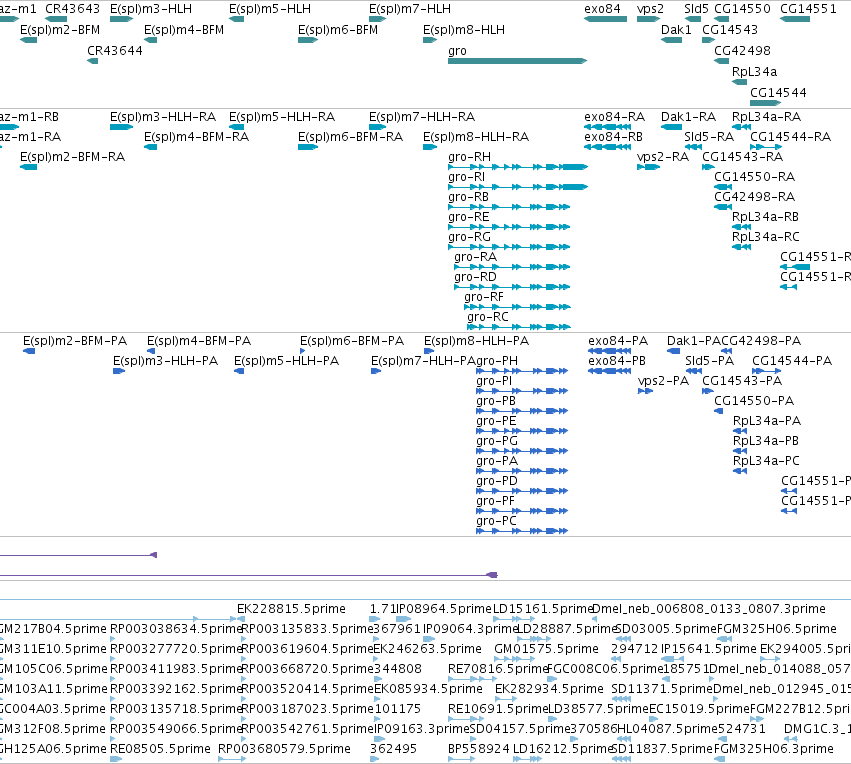This screenshot has height=764, width=851.
Task: Click the E(spl)m7-HLH gene feature
Action: (377, 19)
